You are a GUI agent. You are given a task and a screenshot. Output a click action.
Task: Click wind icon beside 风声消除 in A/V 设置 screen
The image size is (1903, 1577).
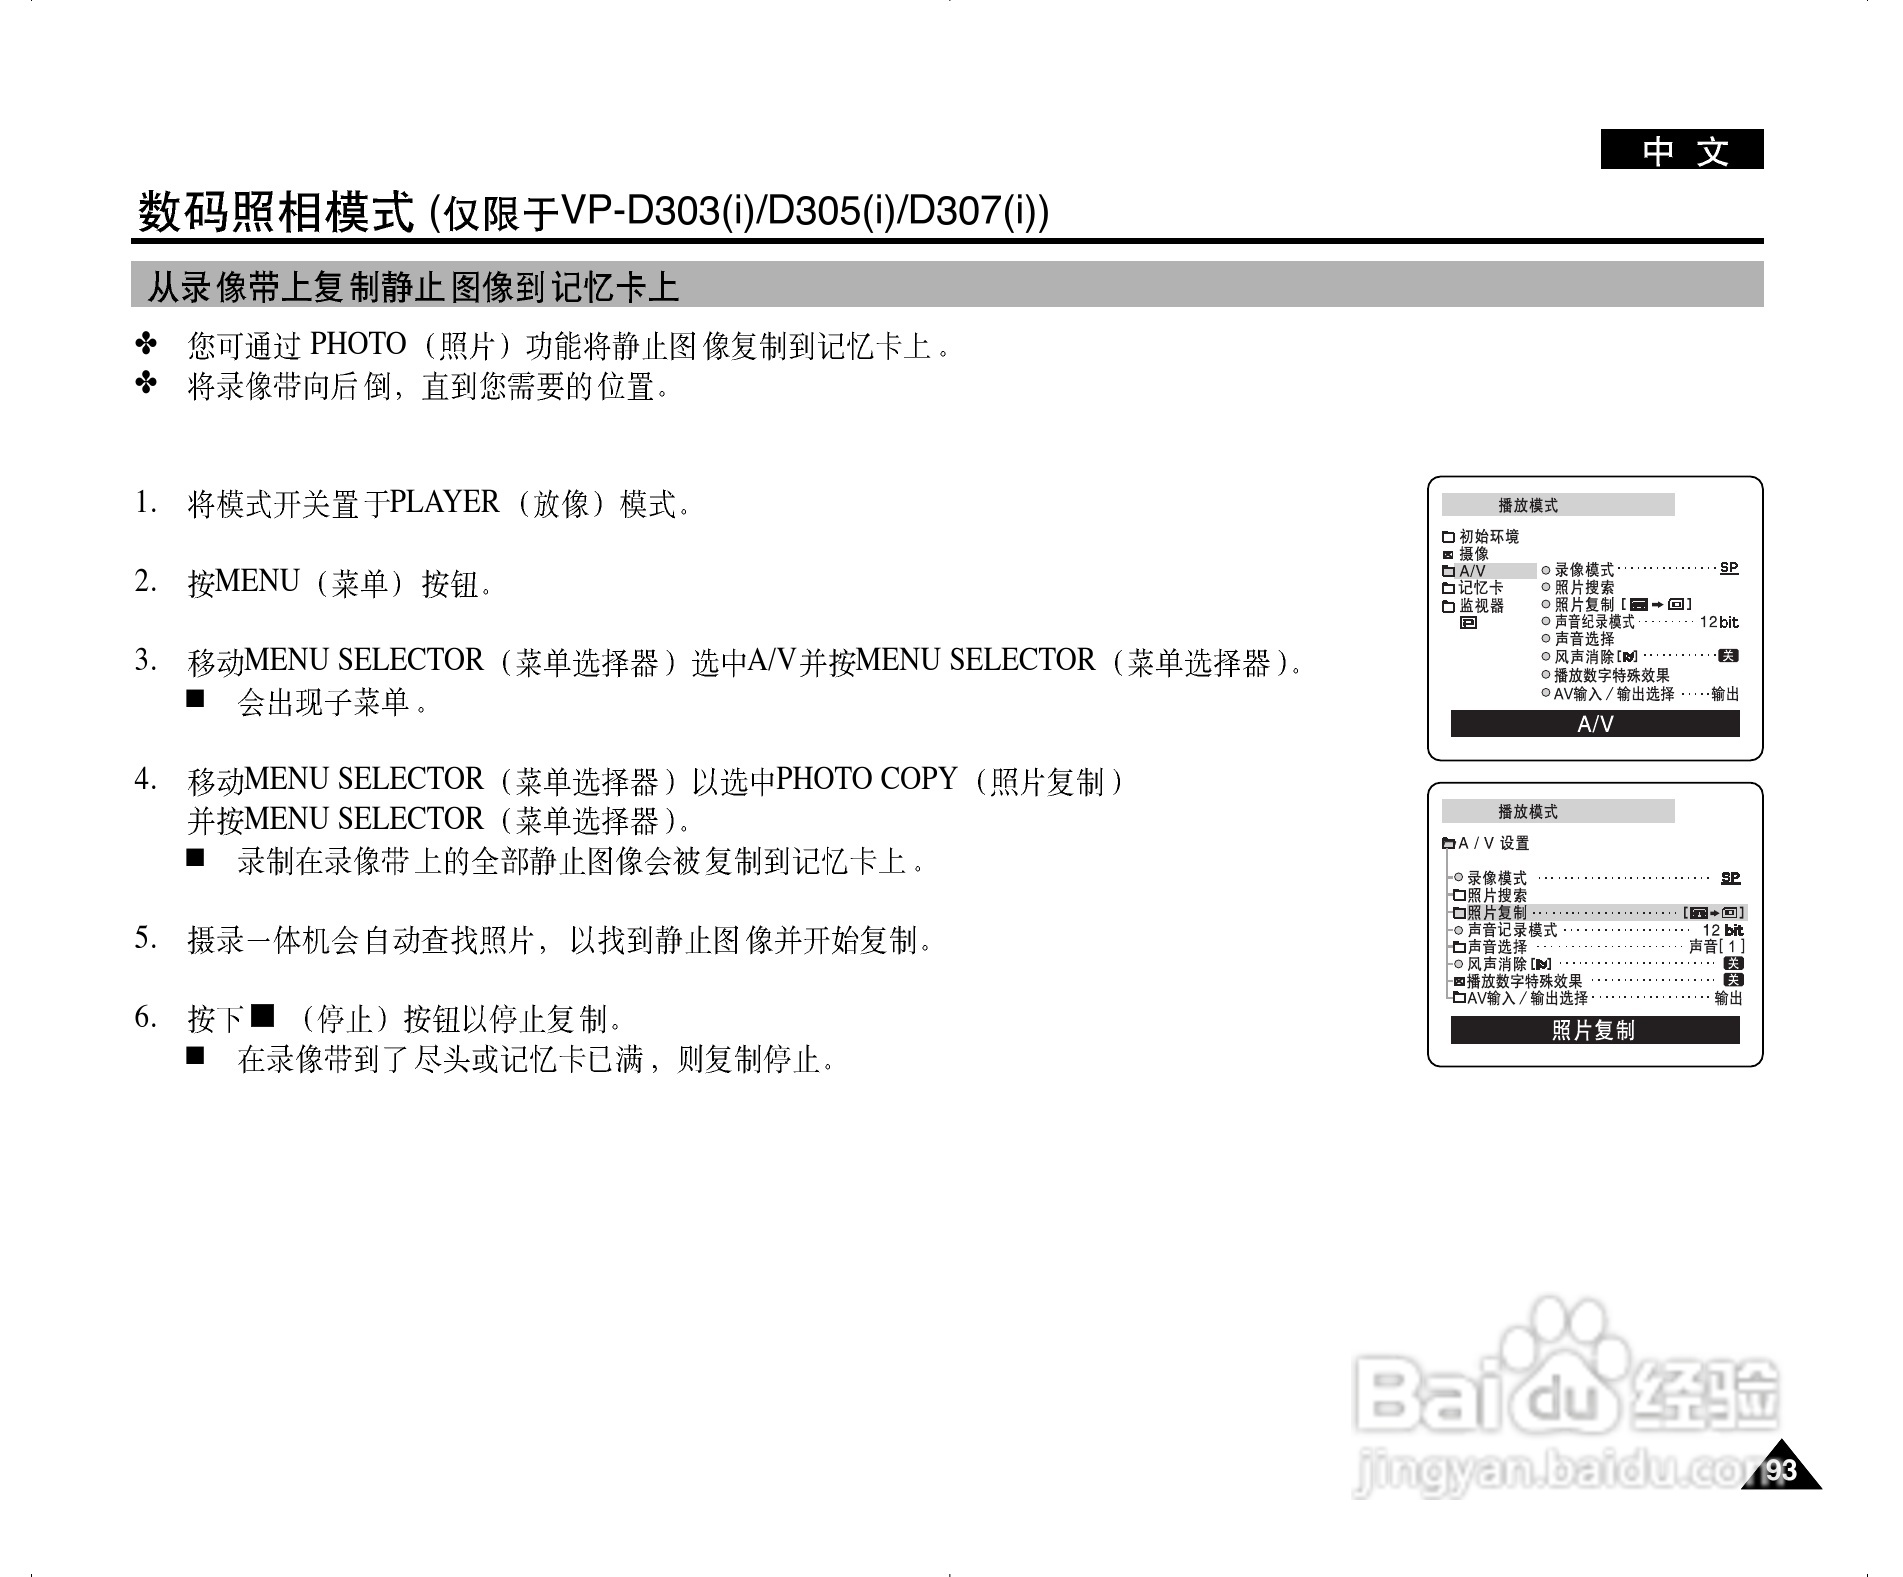[x=1542, y=964]
